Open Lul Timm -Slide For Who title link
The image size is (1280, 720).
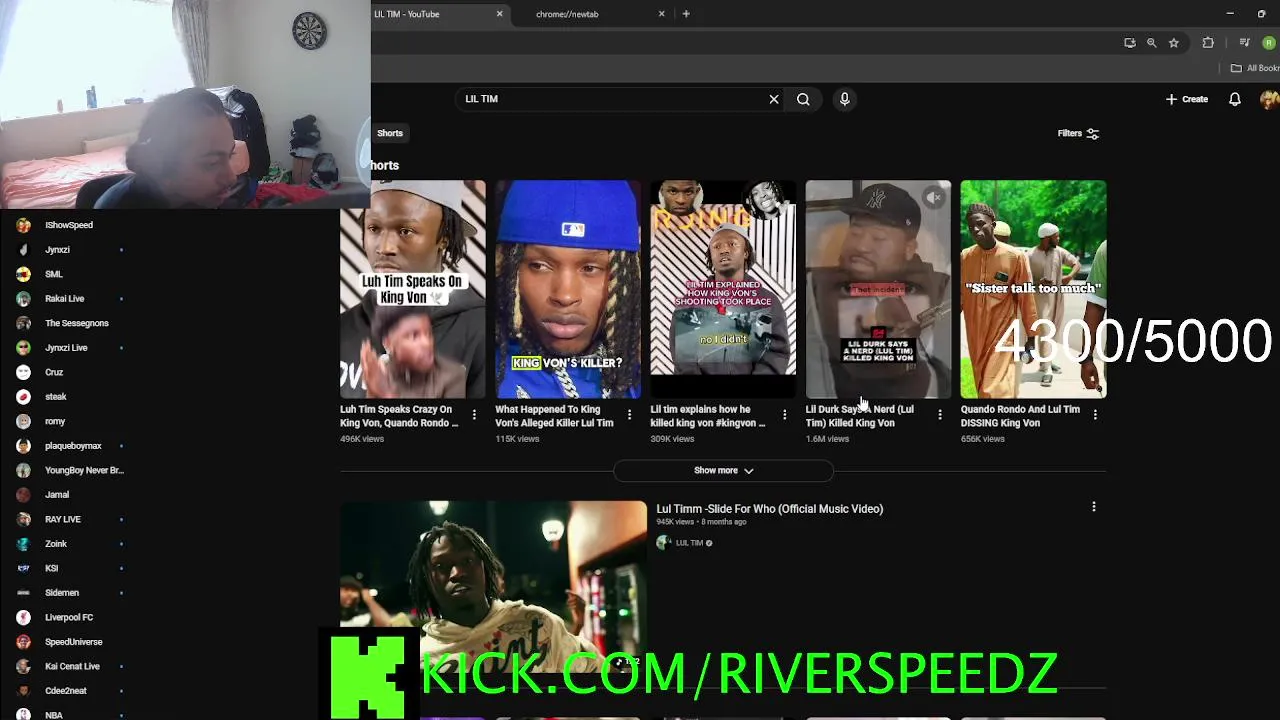(769, 509)
